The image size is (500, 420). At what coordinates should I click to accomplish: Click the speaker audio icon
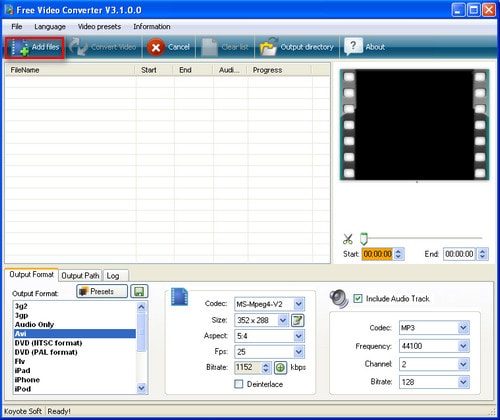(x=339, y=298)
